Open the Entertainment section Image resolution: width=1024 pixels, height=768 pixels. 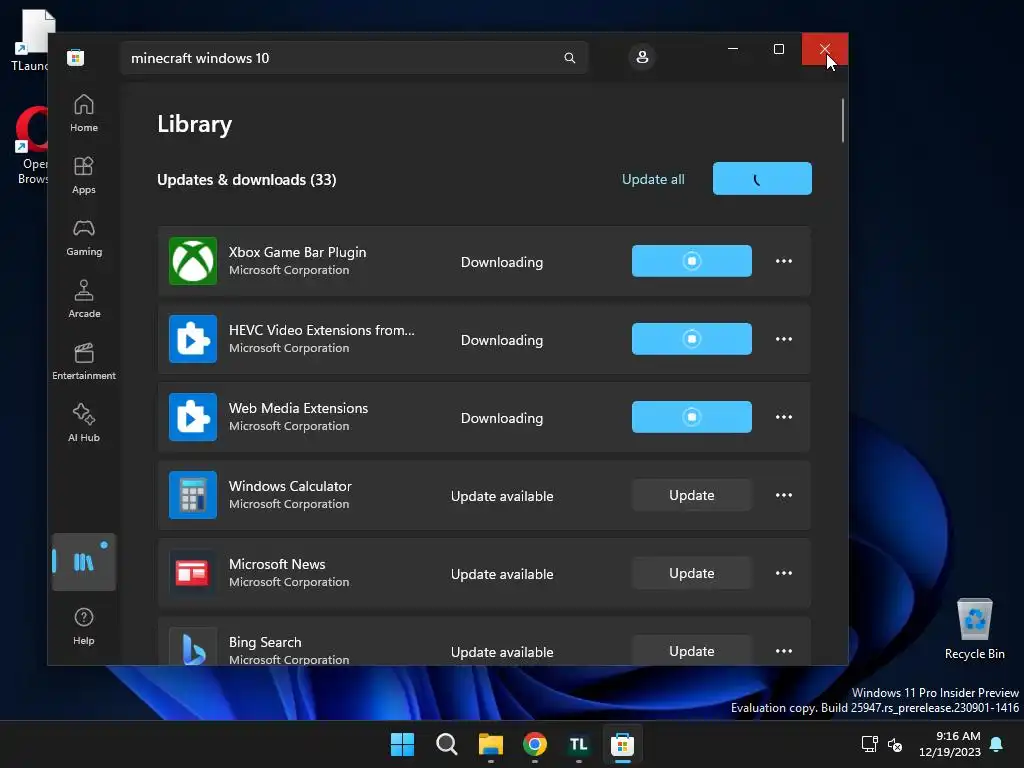click(x=84, y=361)
